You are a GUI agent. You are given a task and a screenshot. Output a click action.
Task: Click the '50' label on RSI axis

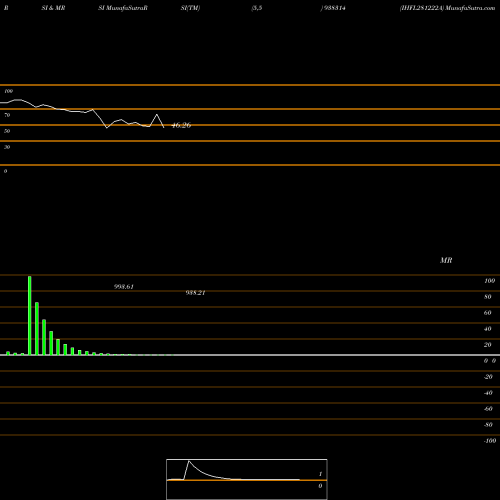(7, 131)
